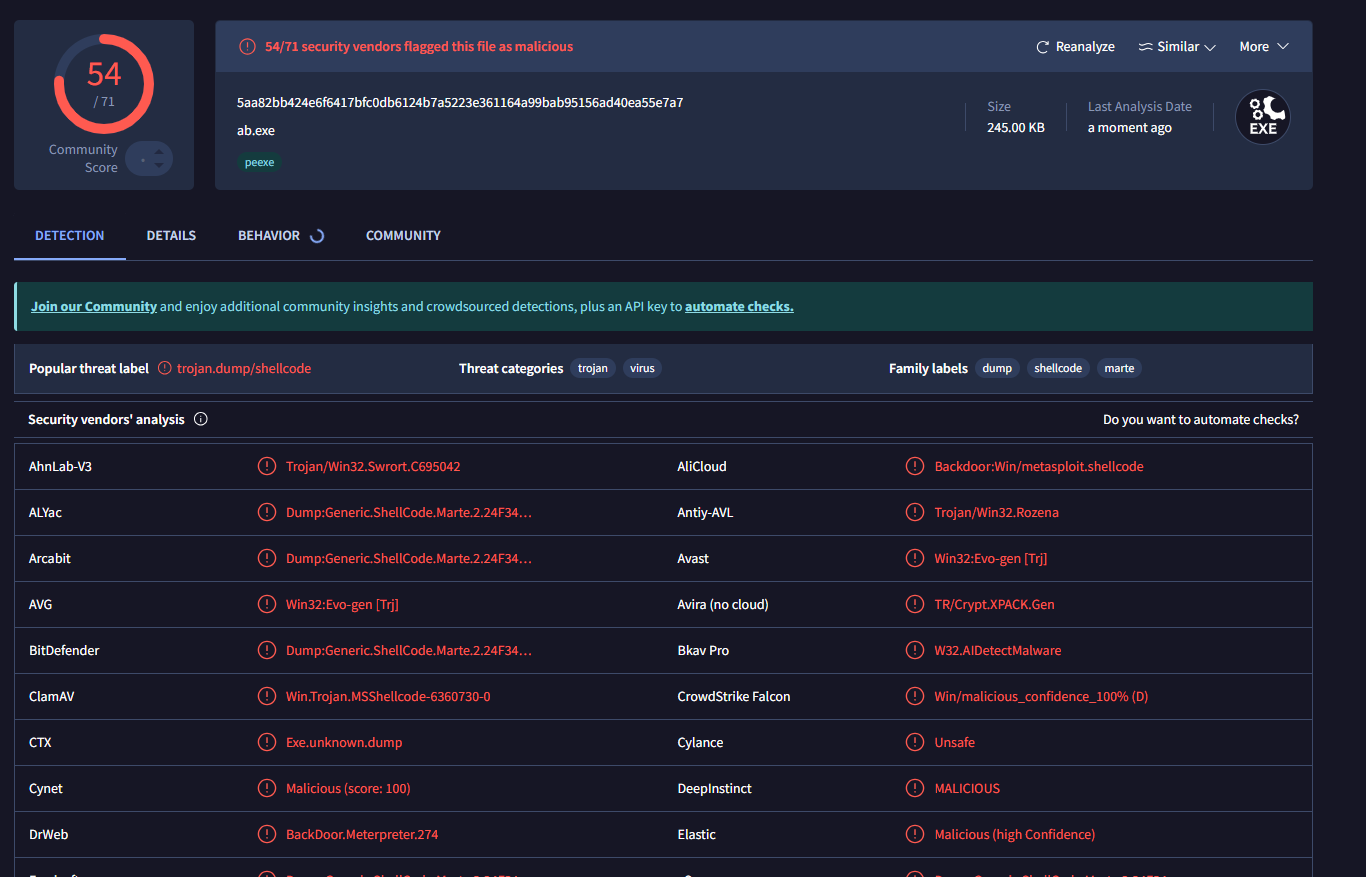The width and height of the screenshot is (1366, 877).
Task: Click the alert icon for Avast detection
Action: tap(915, 558)
